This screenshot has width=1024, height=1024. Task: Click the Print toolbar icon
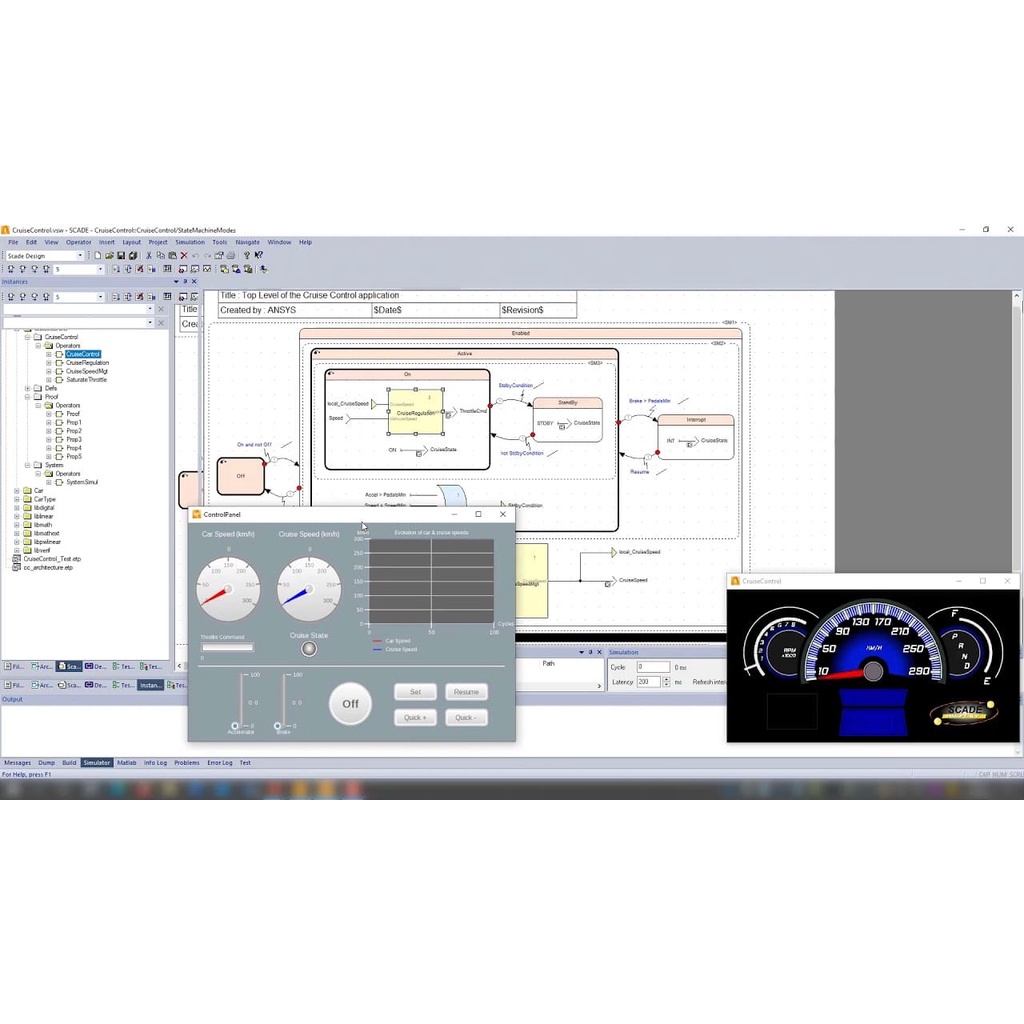[x=231, y=255]
